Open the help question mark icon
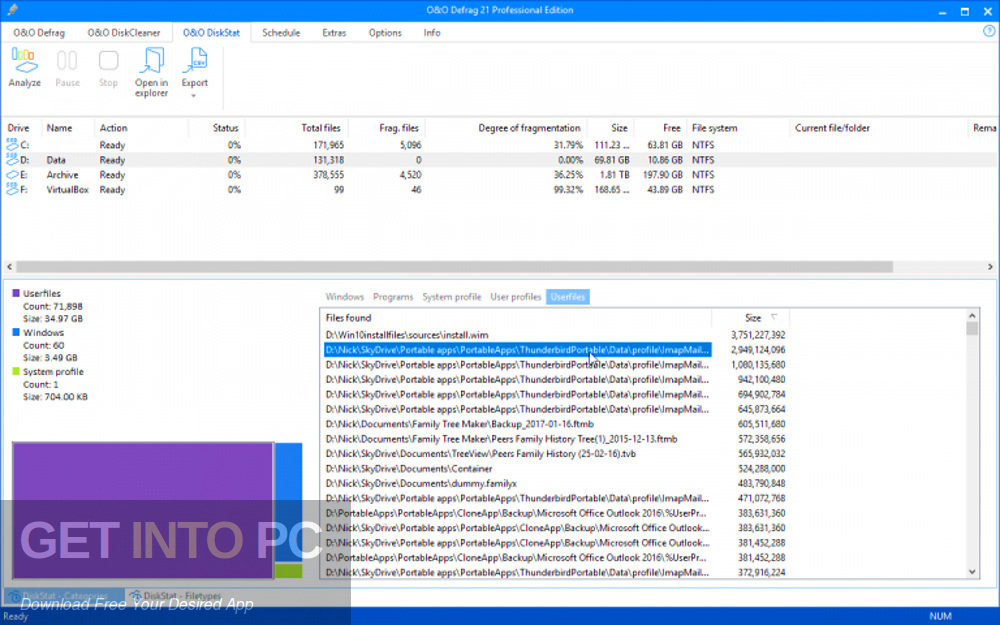1000x625 pixels. [989, 32]
